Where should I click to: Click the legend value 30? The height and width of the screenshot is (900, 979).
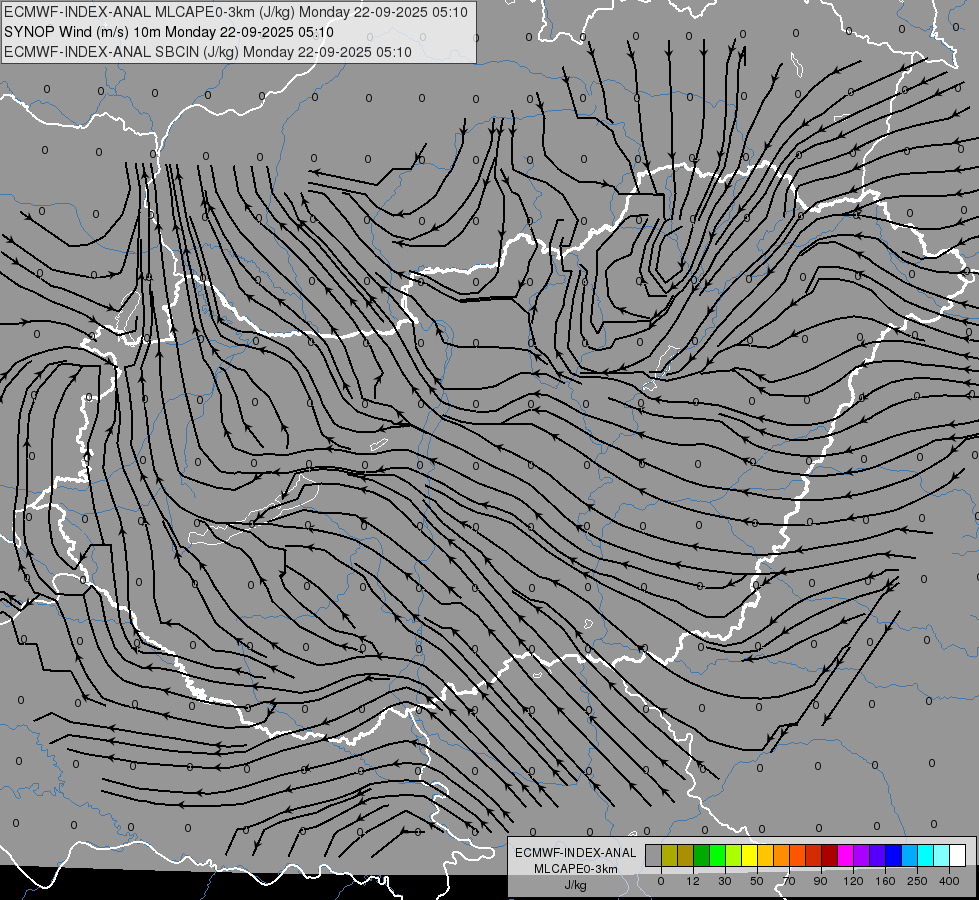pyautogui.click(x=725, y=881)
